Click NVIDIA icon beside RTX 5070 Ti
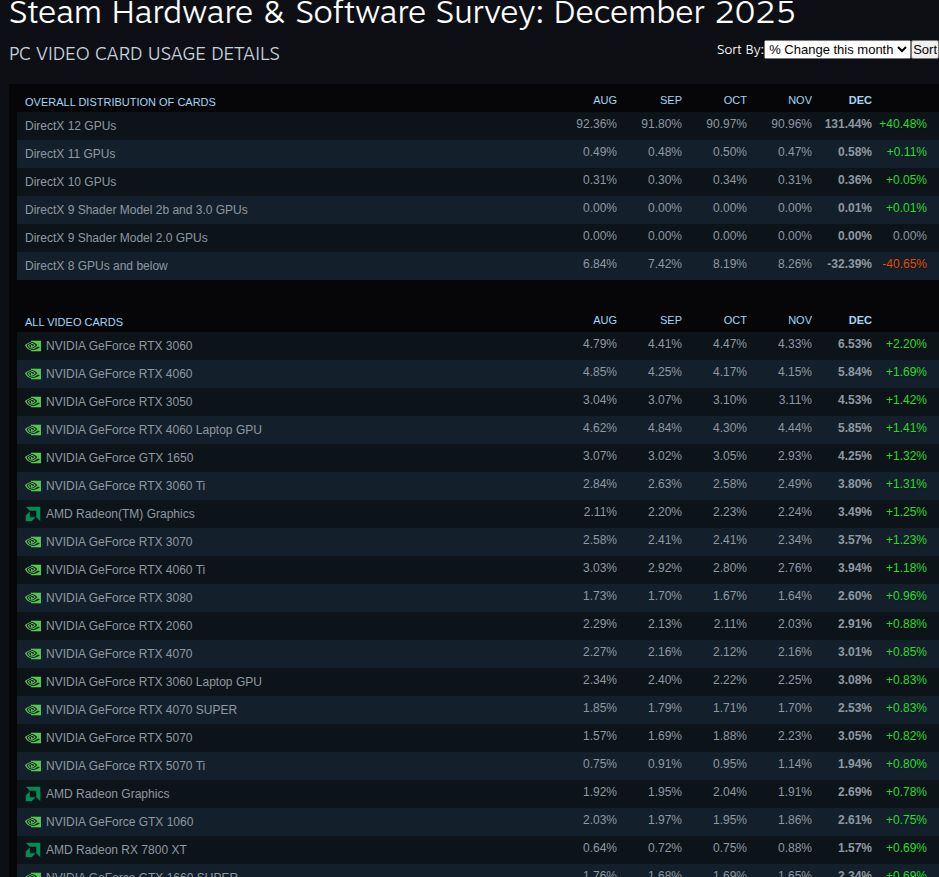 coord(33,766)
